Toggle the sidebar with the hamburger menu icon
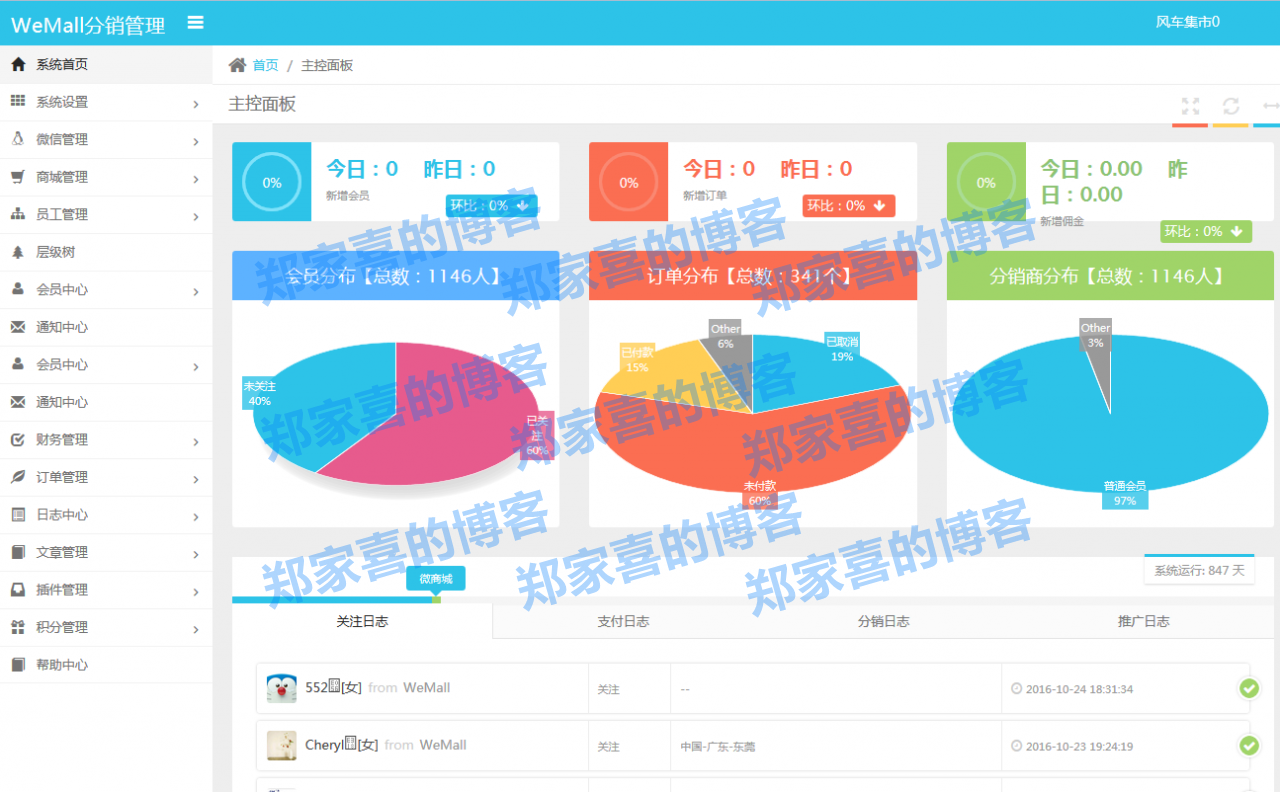This screenshot has width=1280, height=792. point(196,22)
